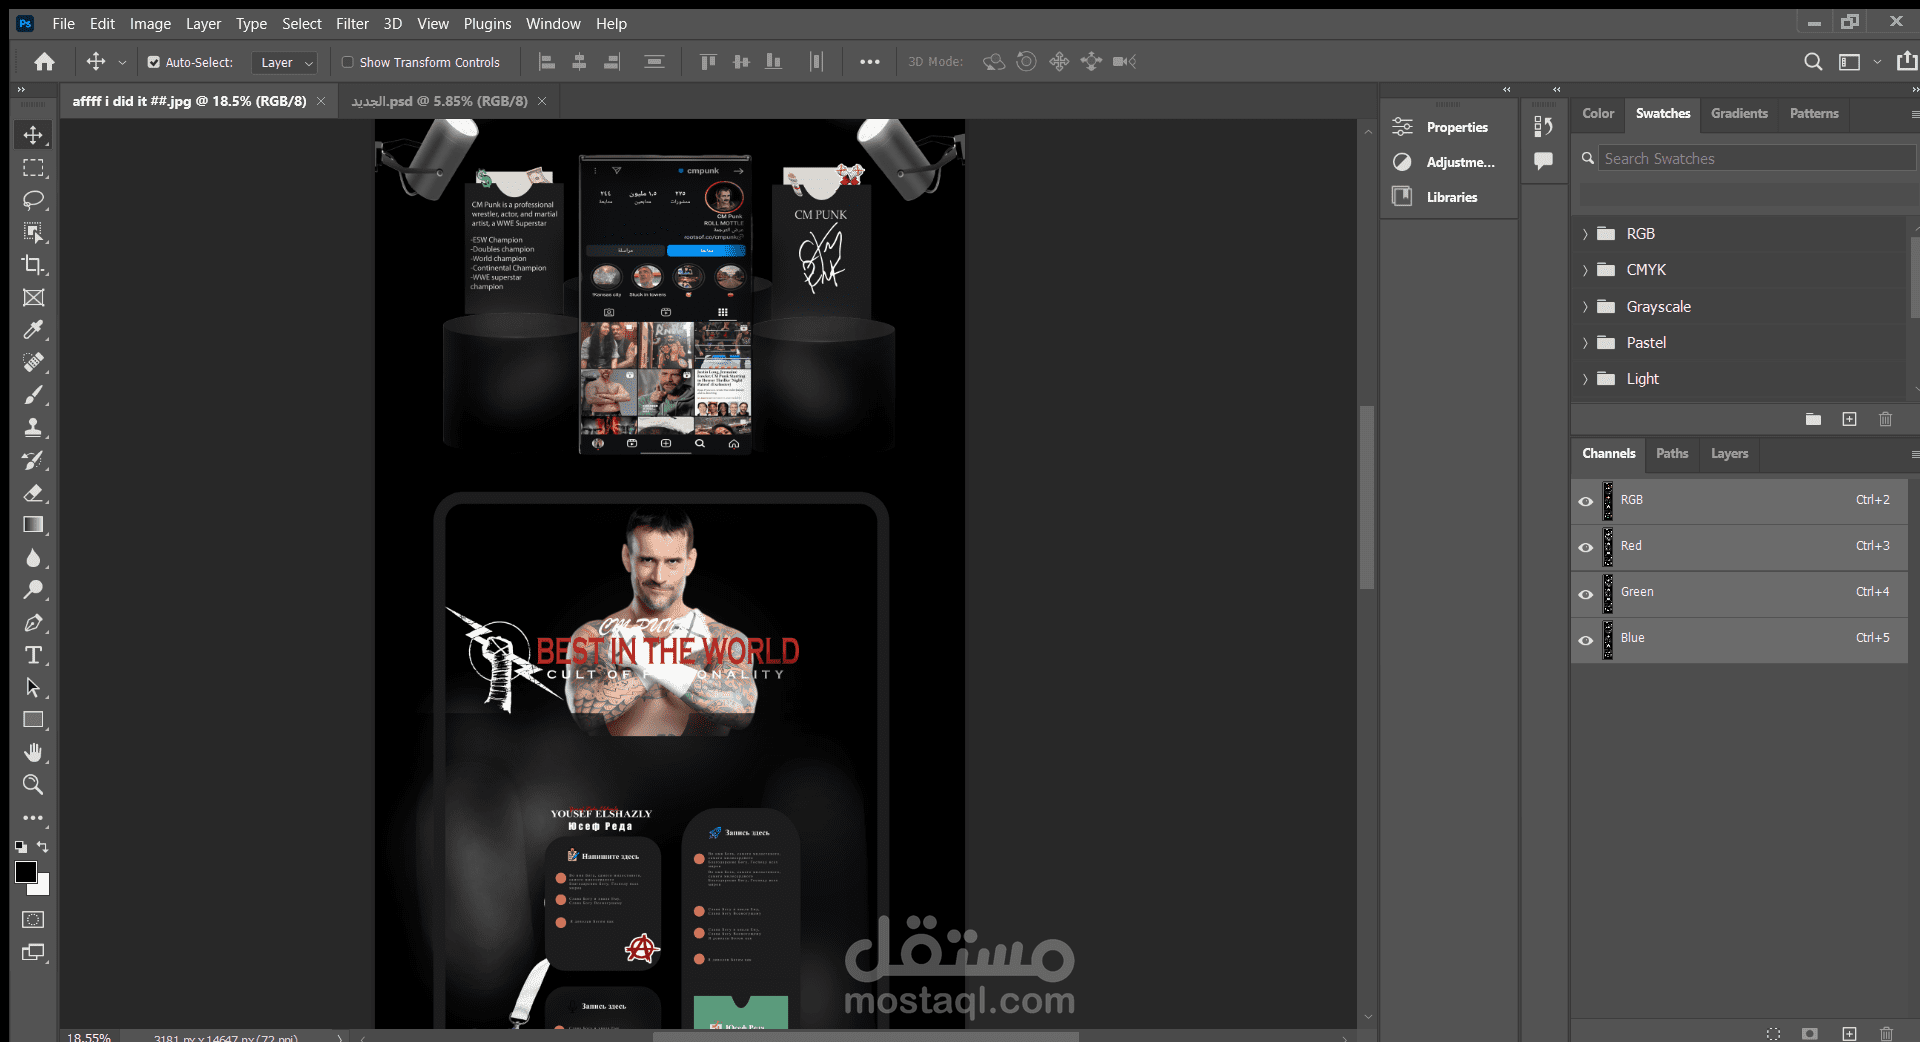Viewport: 1920px width, 1042px height.
Task: Create new swatch group folder icon
Action: [x=1813, y=420]
